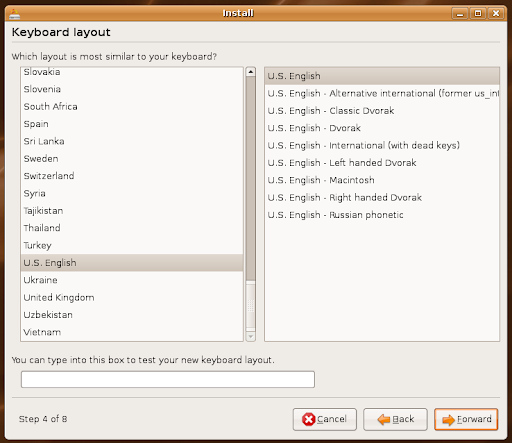Image resolution: width=512 pixels, height=443 pixels.
Task: Click scrollbar down arrow in country list
Action: [251, 336]
